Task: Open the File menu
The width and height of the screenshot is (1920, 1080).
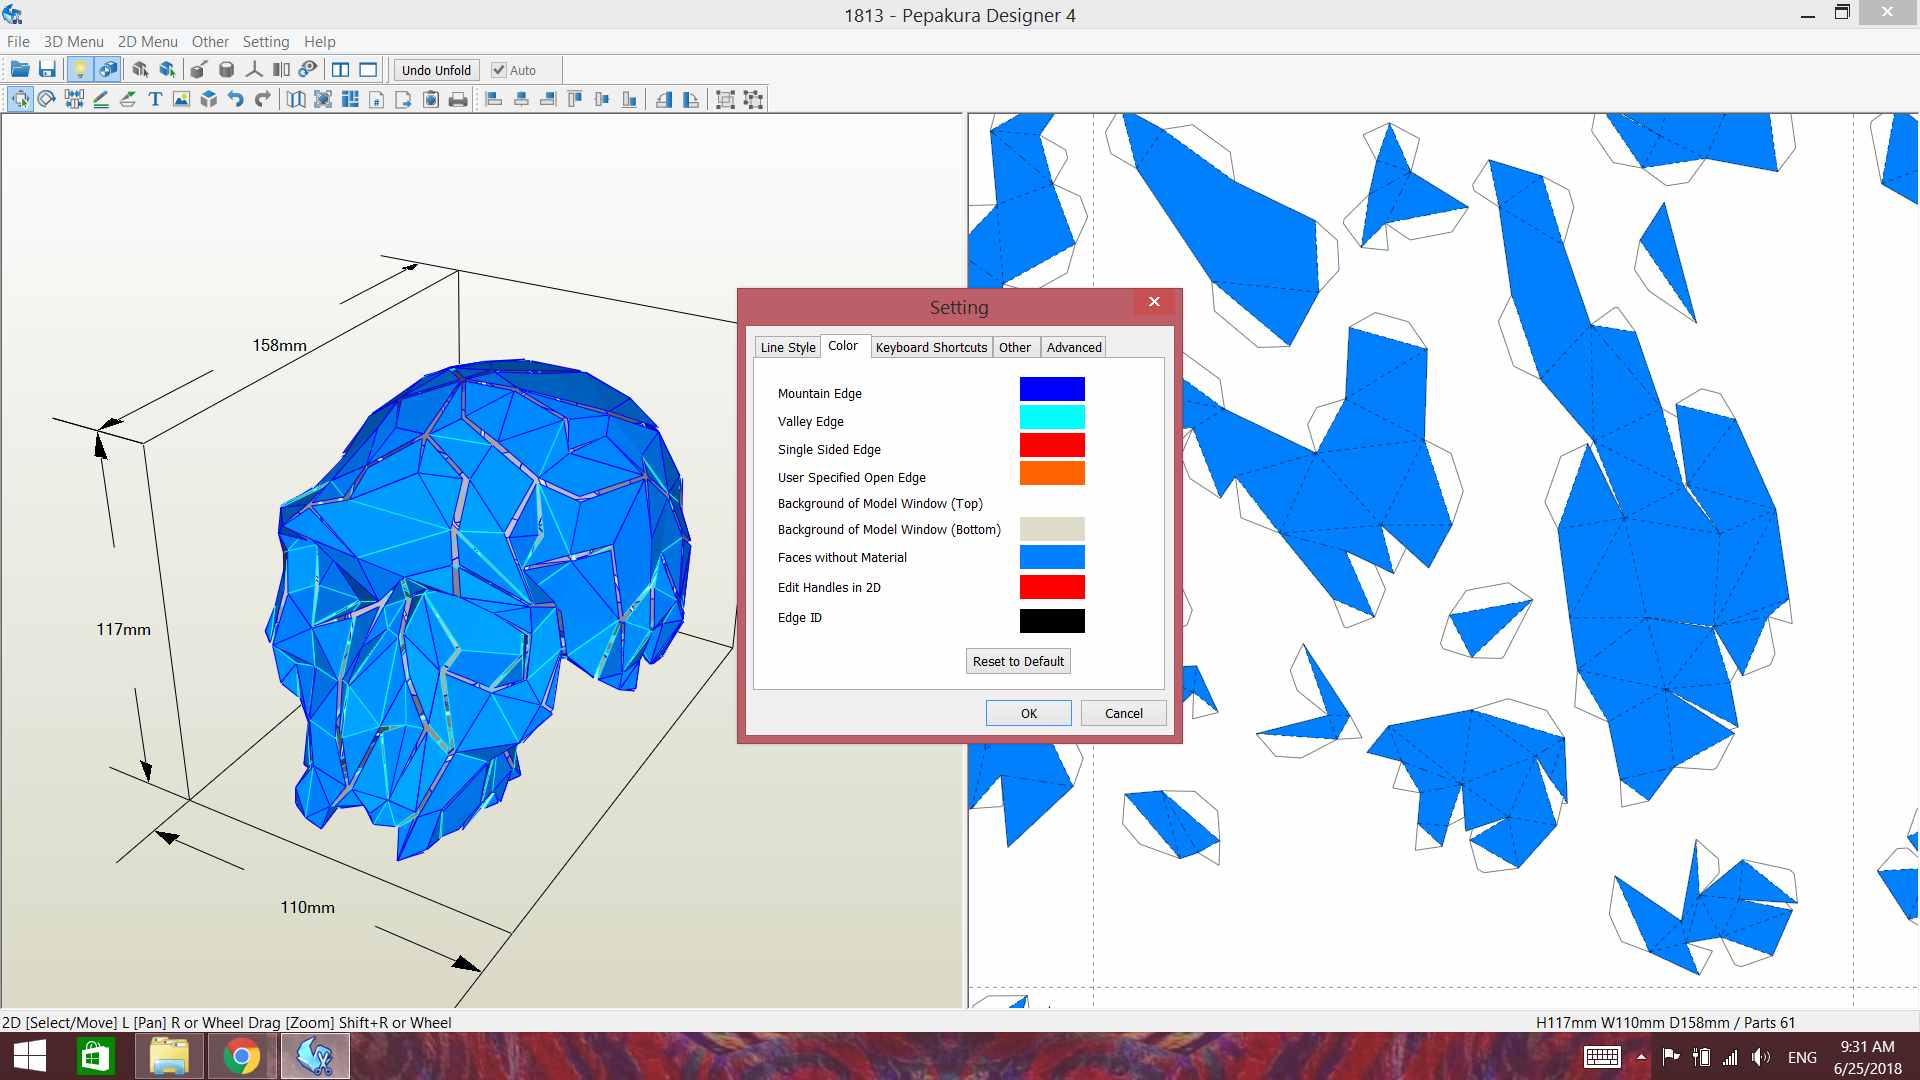Action: [x=18, y=41]
